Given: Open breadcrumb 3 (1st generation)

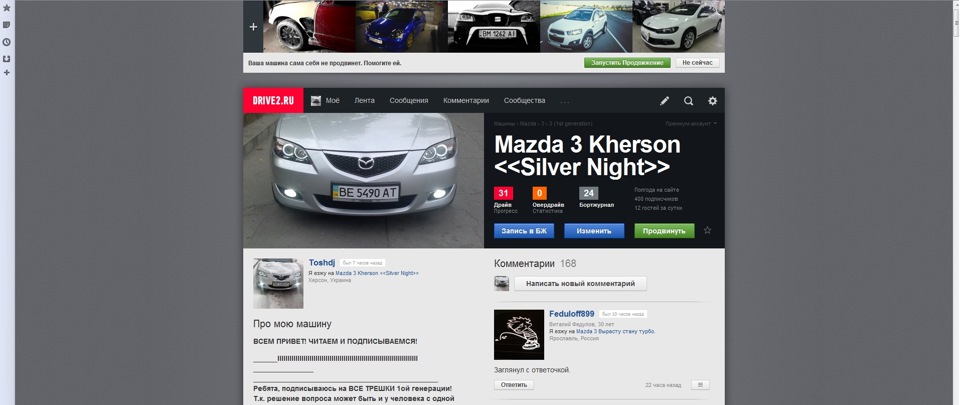Looking at the screenshot, I should 569,124.
